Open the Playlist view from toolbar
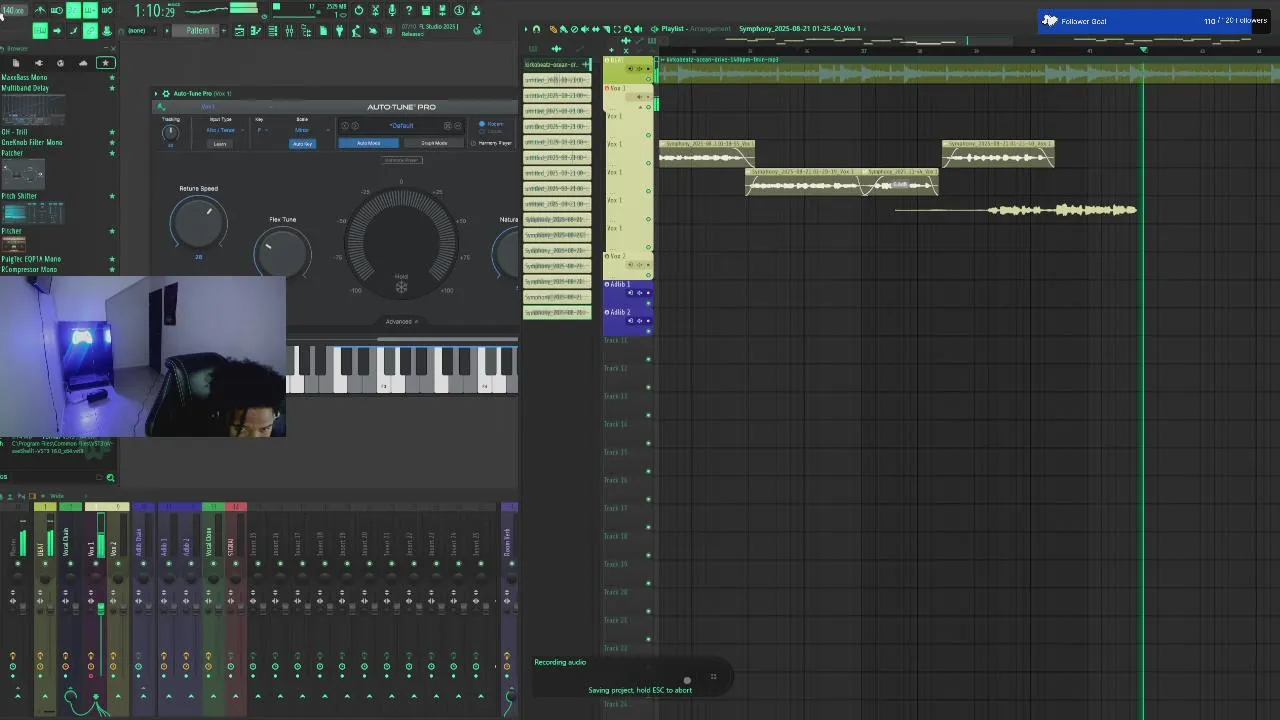1280x720 pixels. [240, 30]
